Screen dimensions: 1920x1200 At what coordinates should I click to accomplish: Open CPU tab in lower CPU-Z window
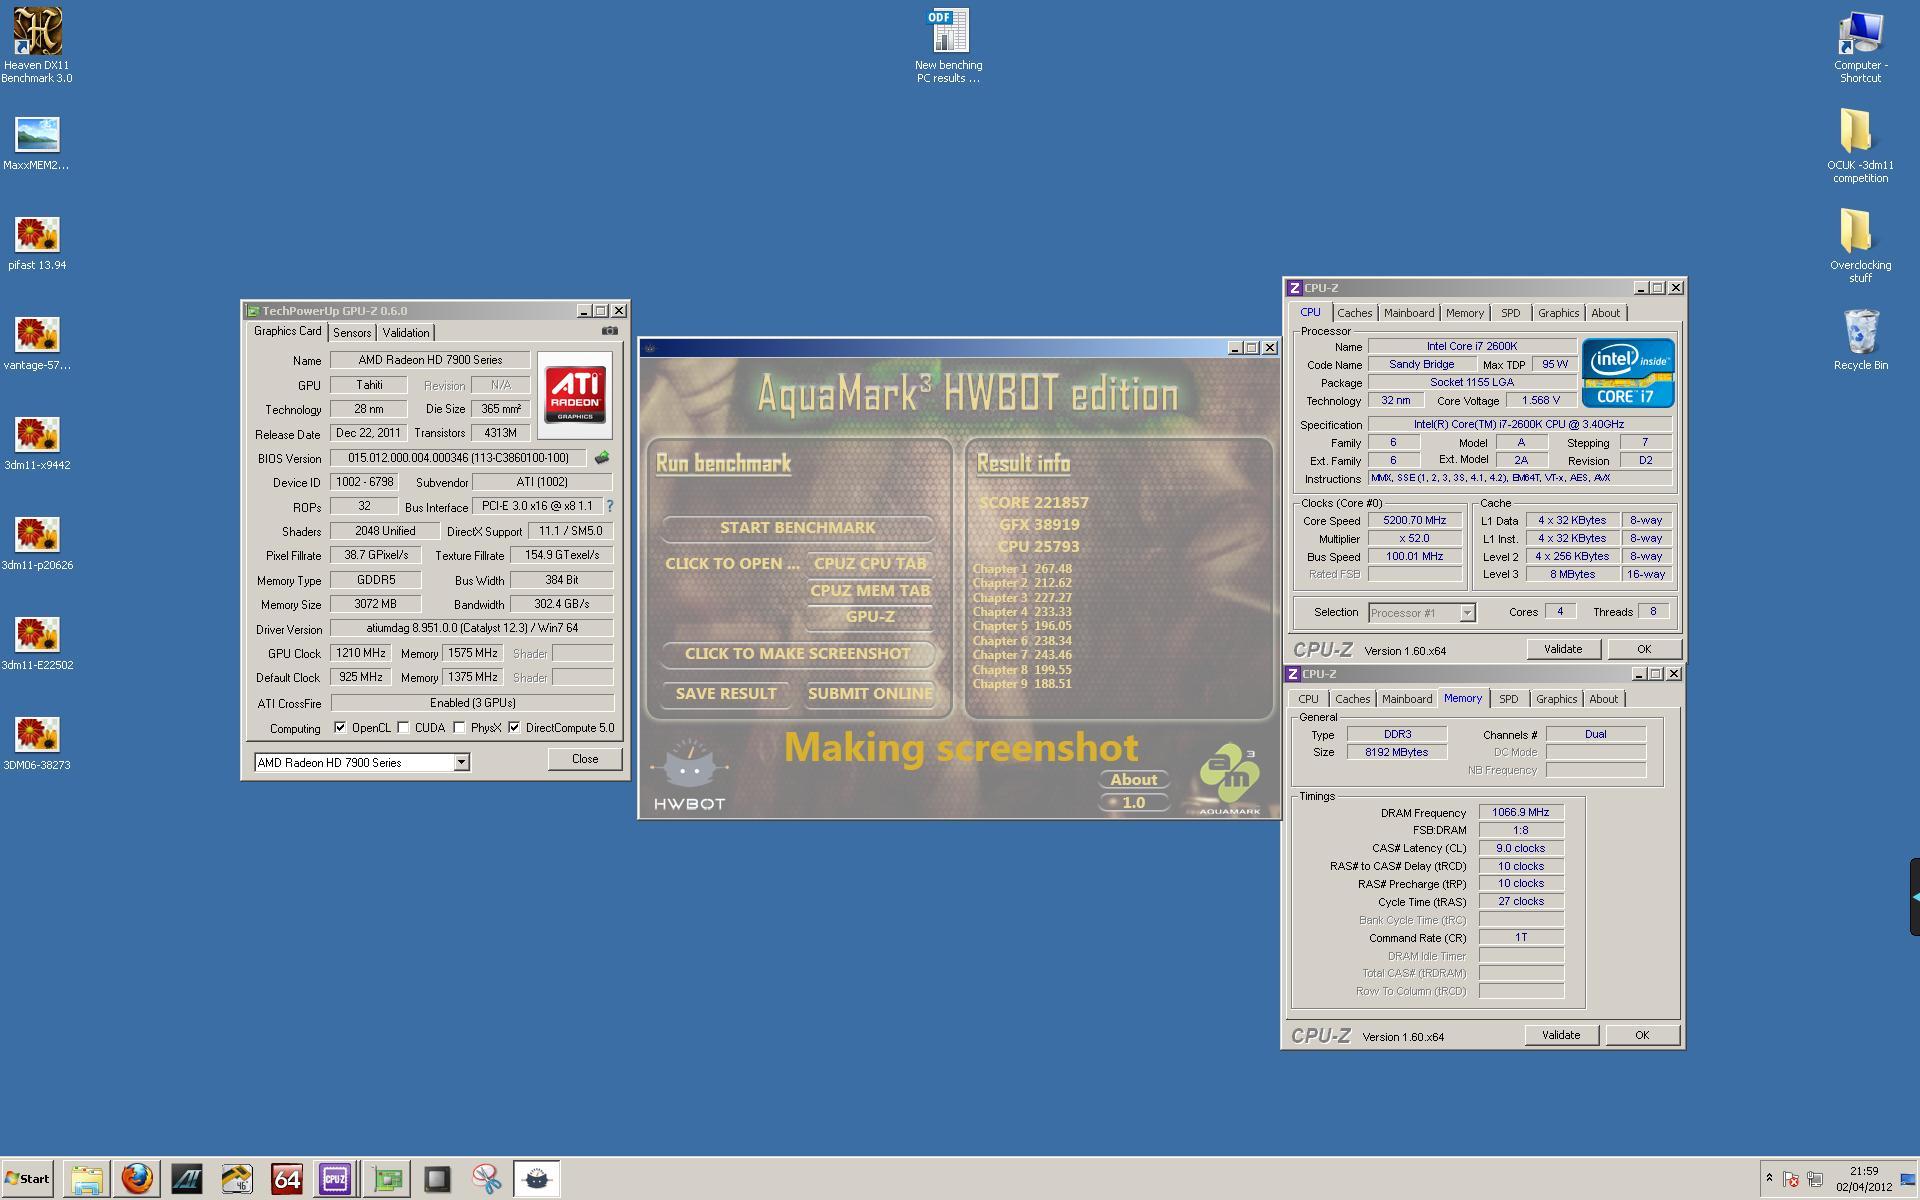click(1308, 699)
